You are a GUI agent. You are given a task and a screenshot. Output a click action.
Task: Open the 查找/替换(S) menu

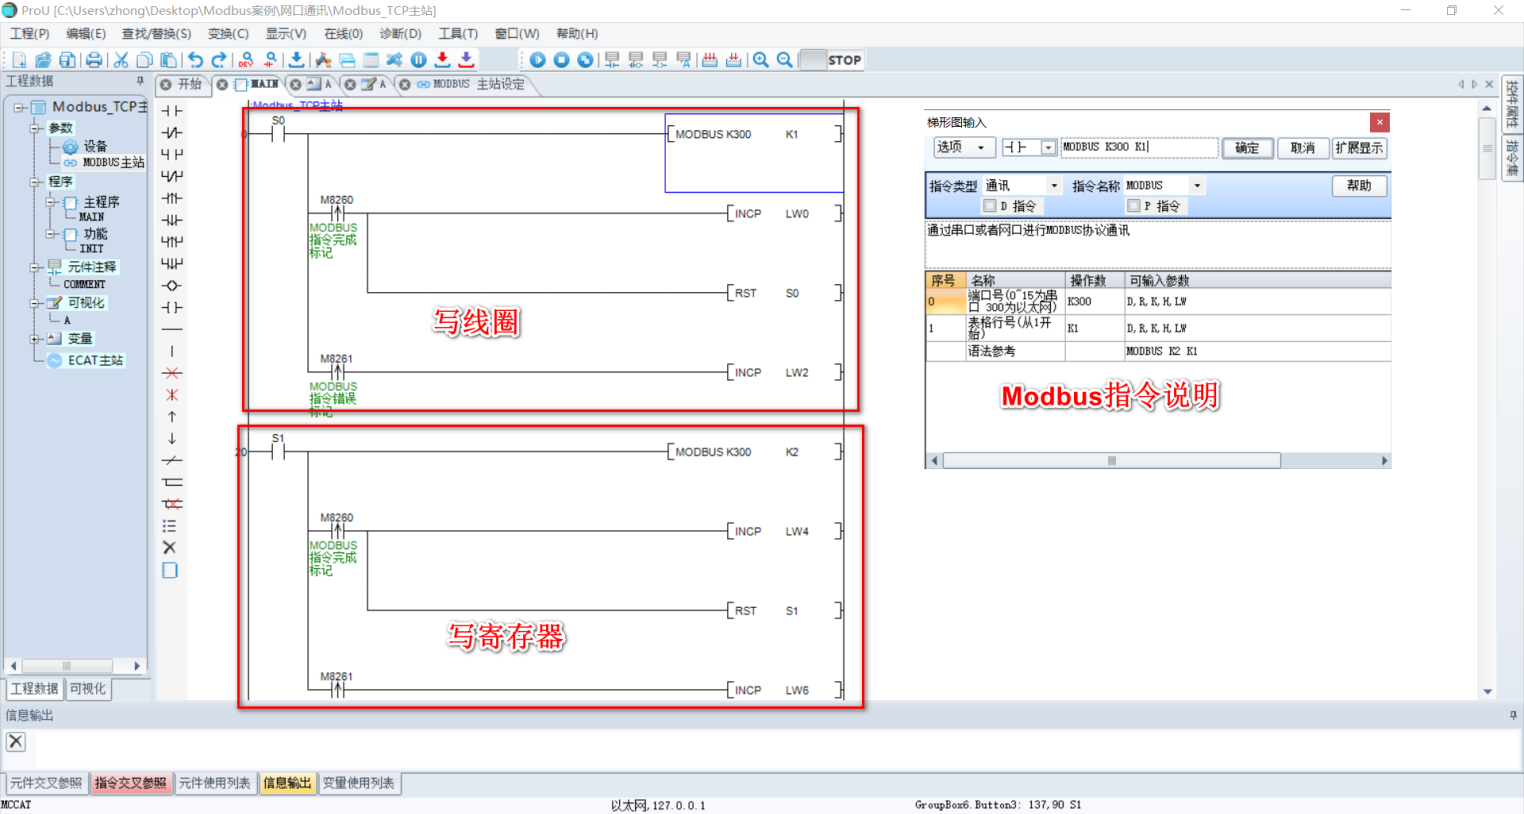(x=156, y=34)
